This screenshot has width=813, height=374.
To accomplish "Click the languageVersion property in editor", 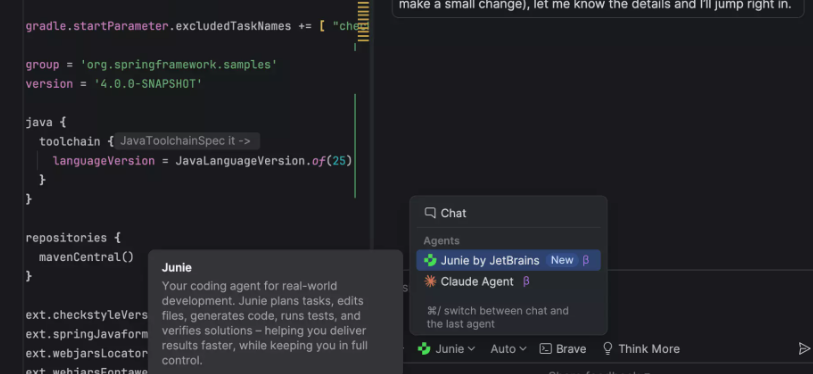I will click(104, 161).
